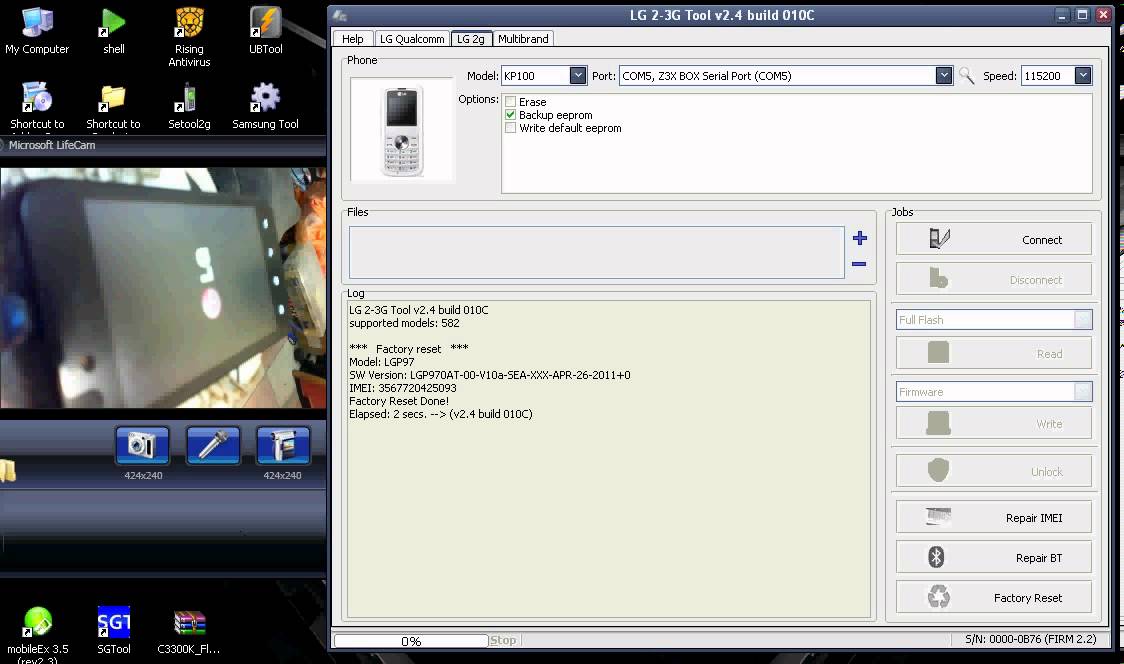Click the supported models: 582 log line
The width and height of the screenshot is (1124, 664).
pyautogui.click(x=404, y=323)
